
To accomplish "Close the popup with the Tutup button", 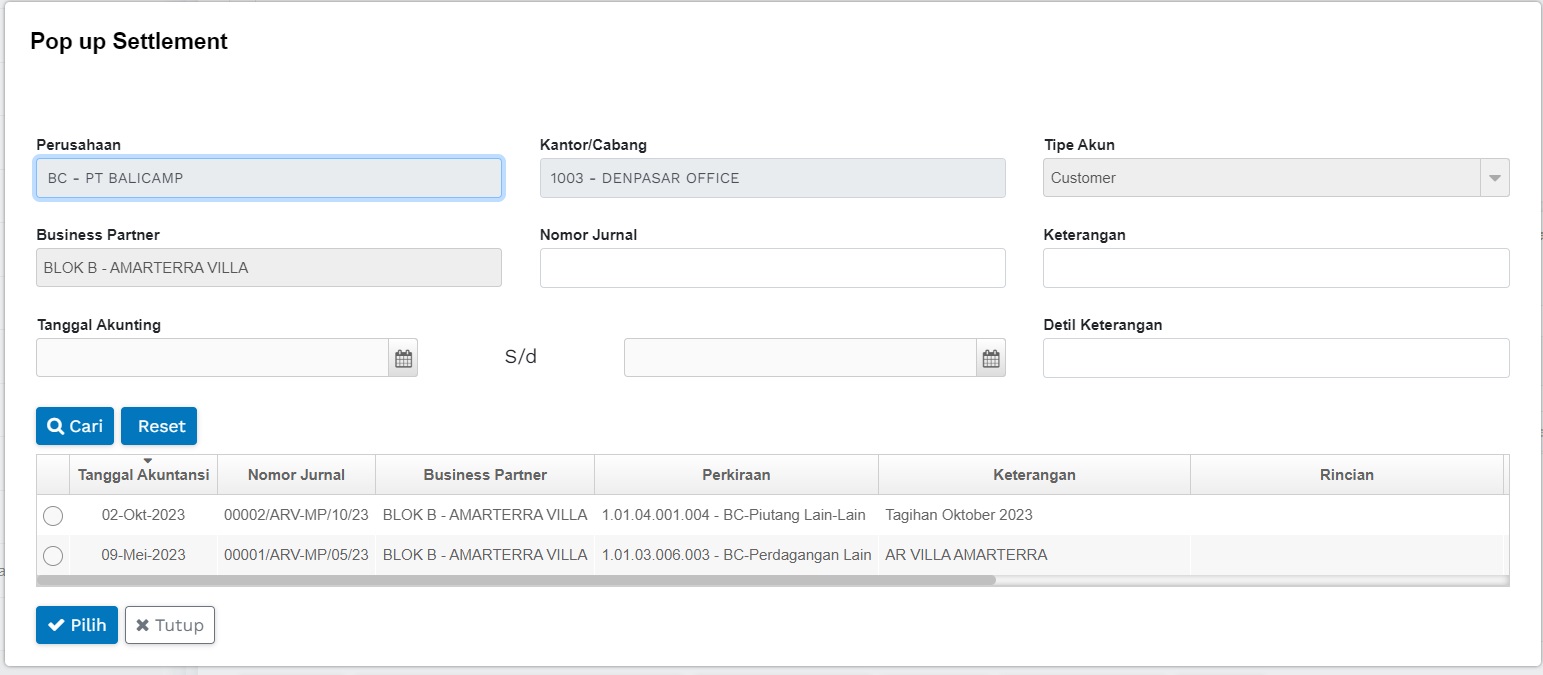I will tap(169, 625).
